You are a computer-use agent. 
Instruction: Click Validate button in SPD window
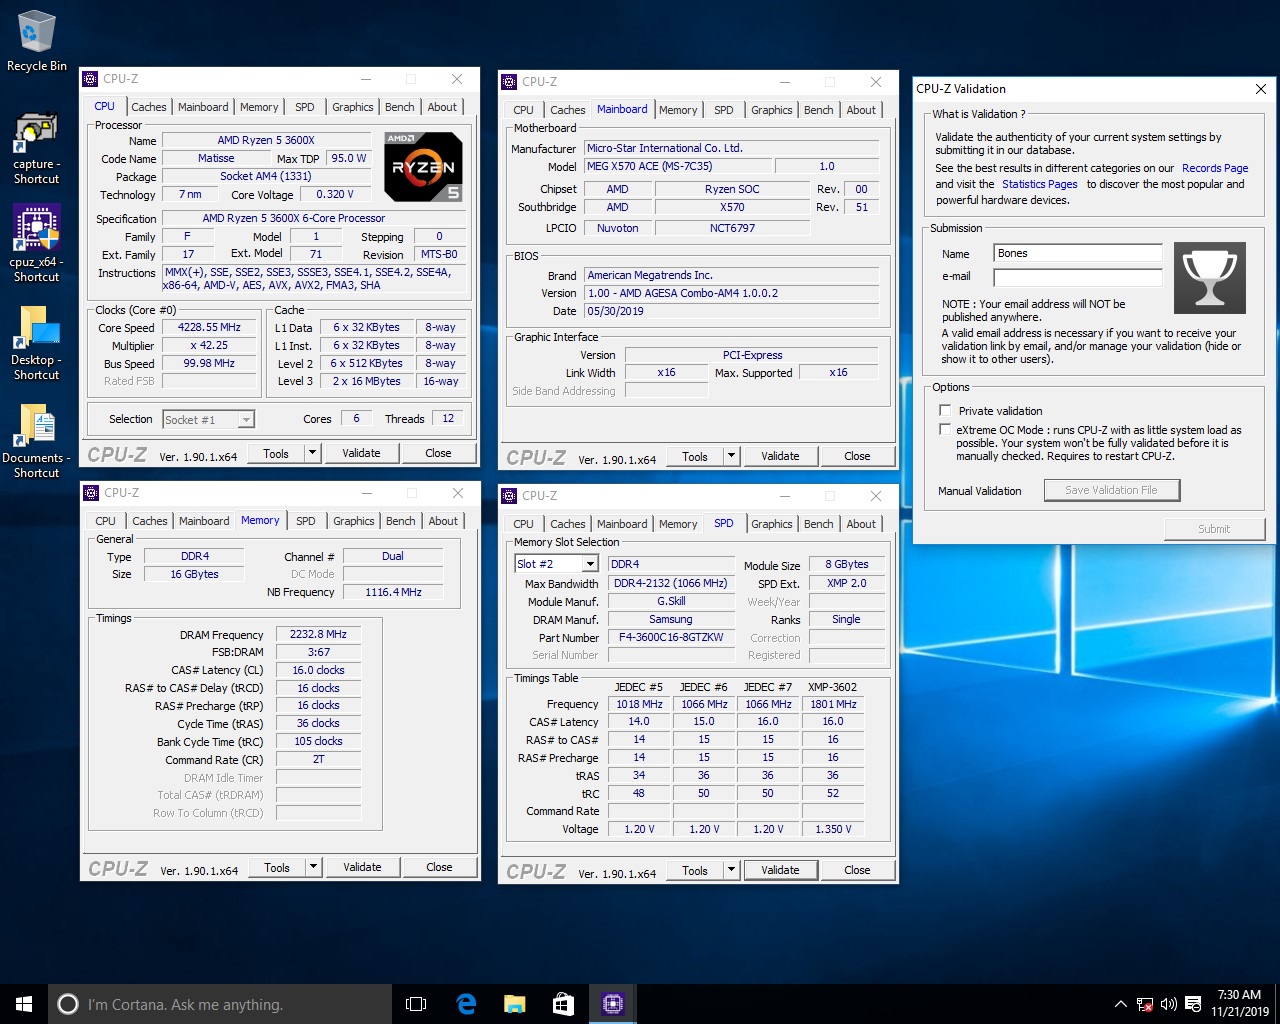tap(780, 870)
